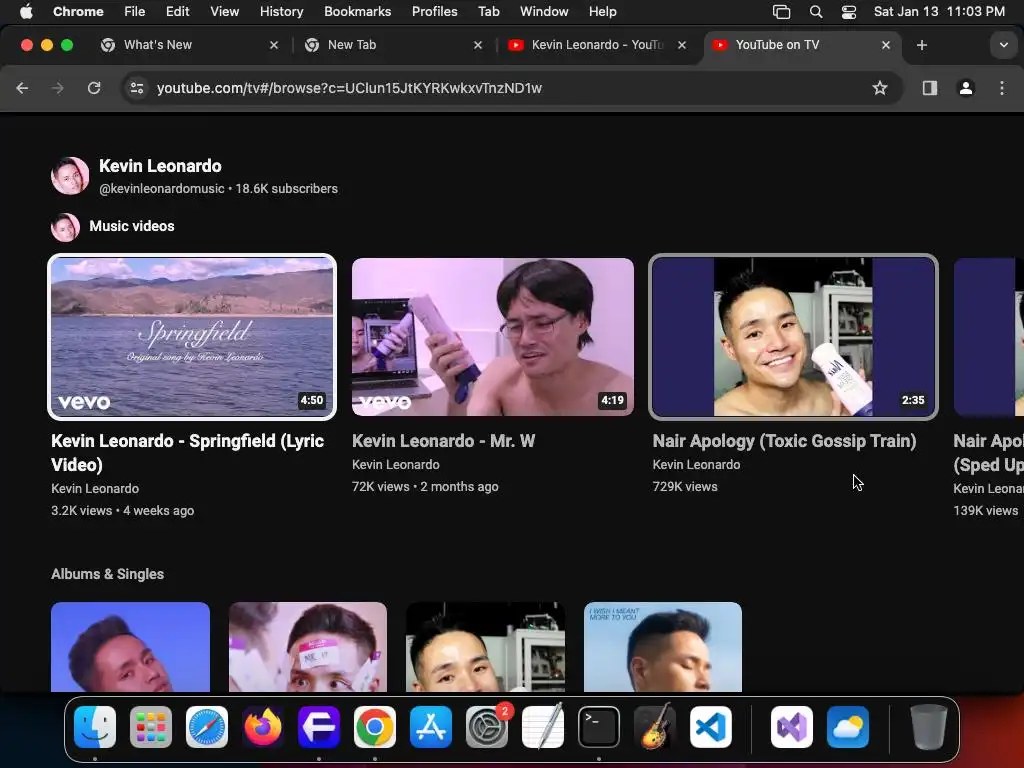This screenshot has width=1024, height=768.
Task: Click the date and time clock
Action: [x=939, y=11]
